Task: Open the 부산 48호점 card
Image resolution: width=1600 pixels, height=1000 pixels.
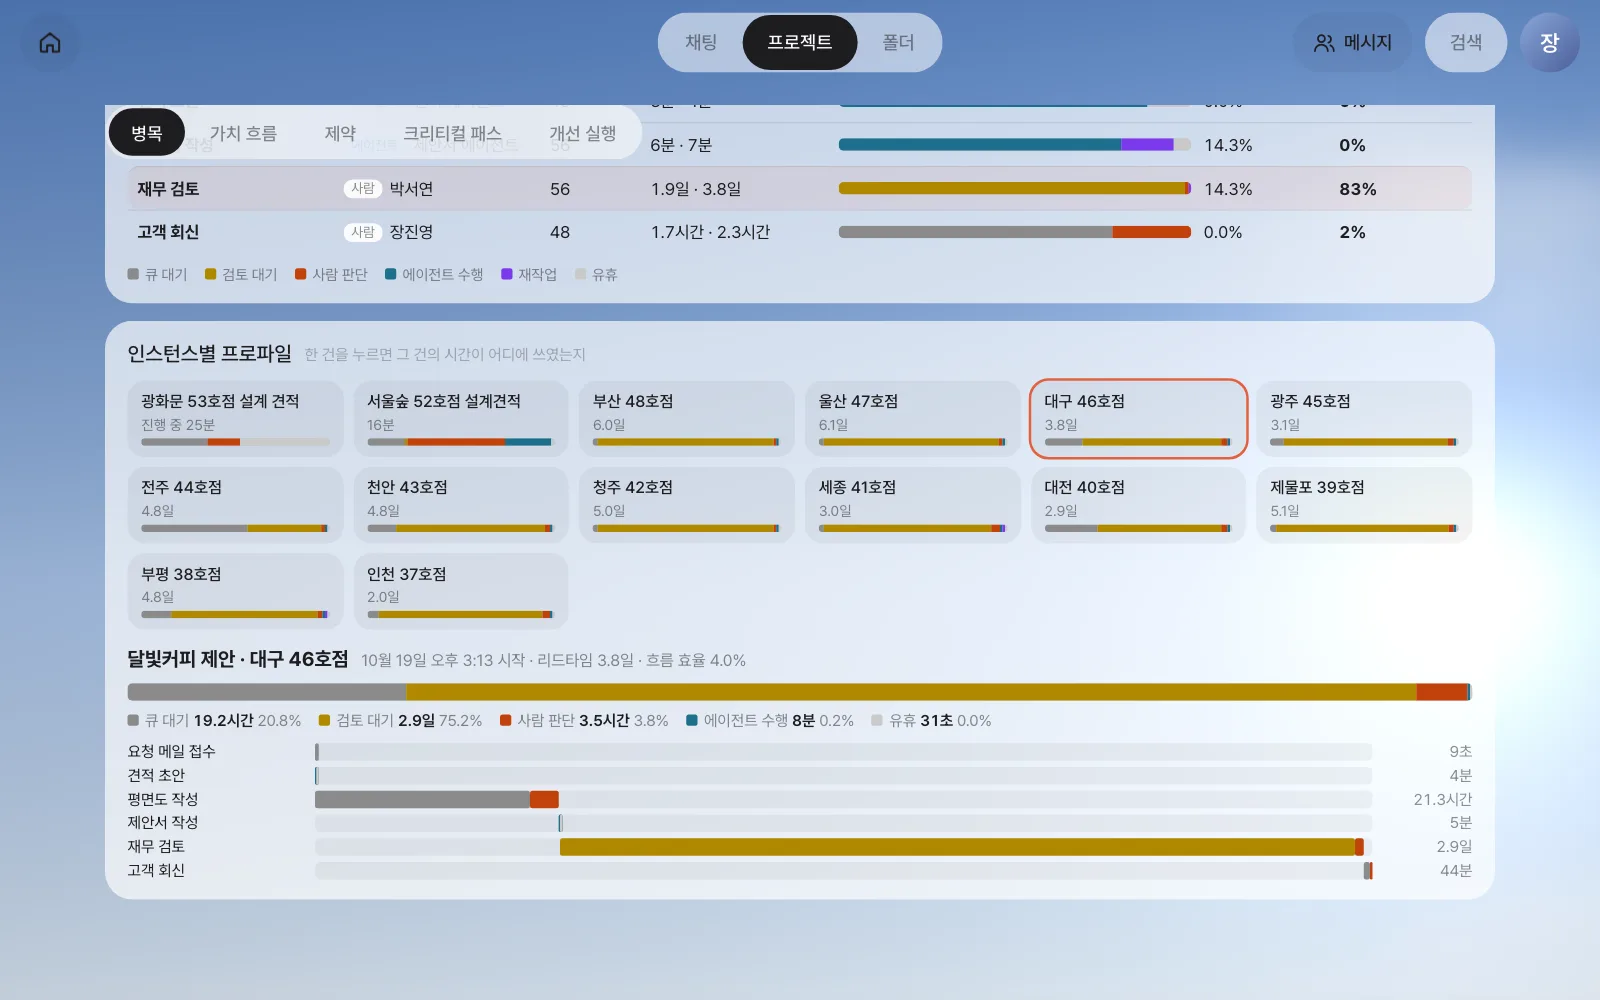Action: click(687, 419)
